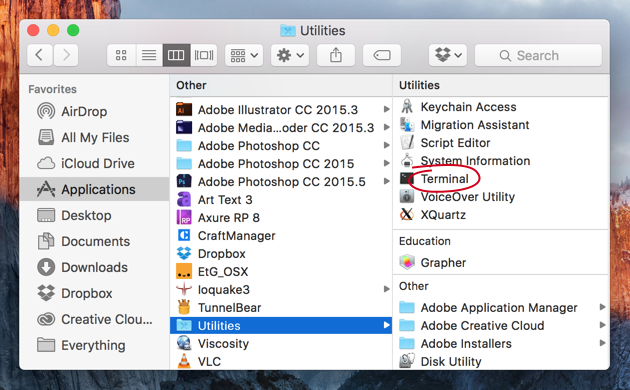Switch to icon view

121,55
